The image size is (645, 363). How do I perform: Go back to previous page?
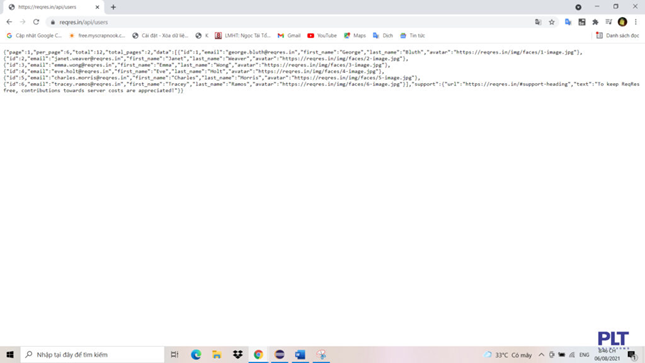9,22
